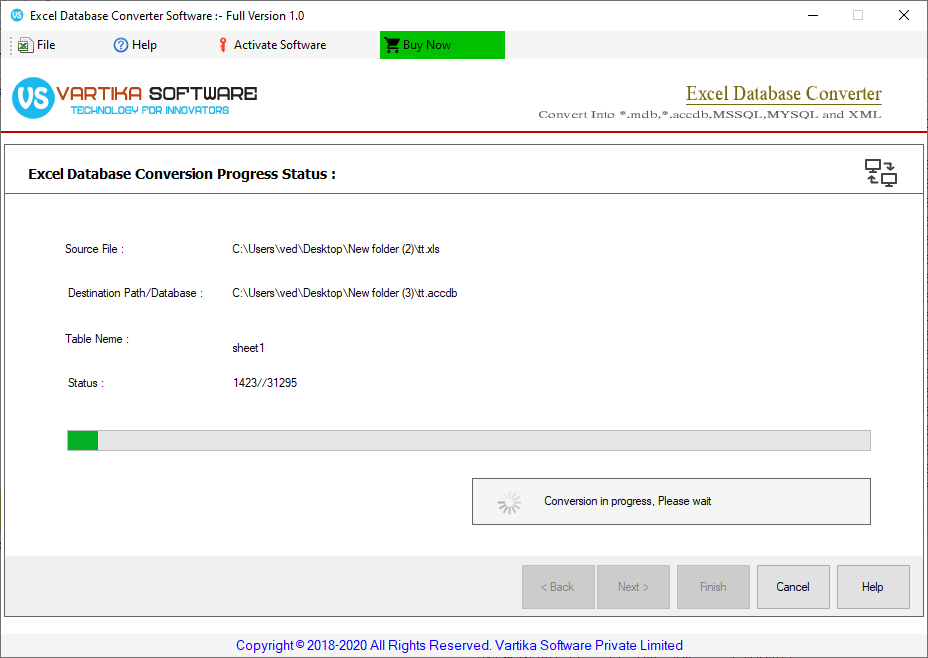
Task: Click the blue question mark help icon
Action: pos(120,45)
